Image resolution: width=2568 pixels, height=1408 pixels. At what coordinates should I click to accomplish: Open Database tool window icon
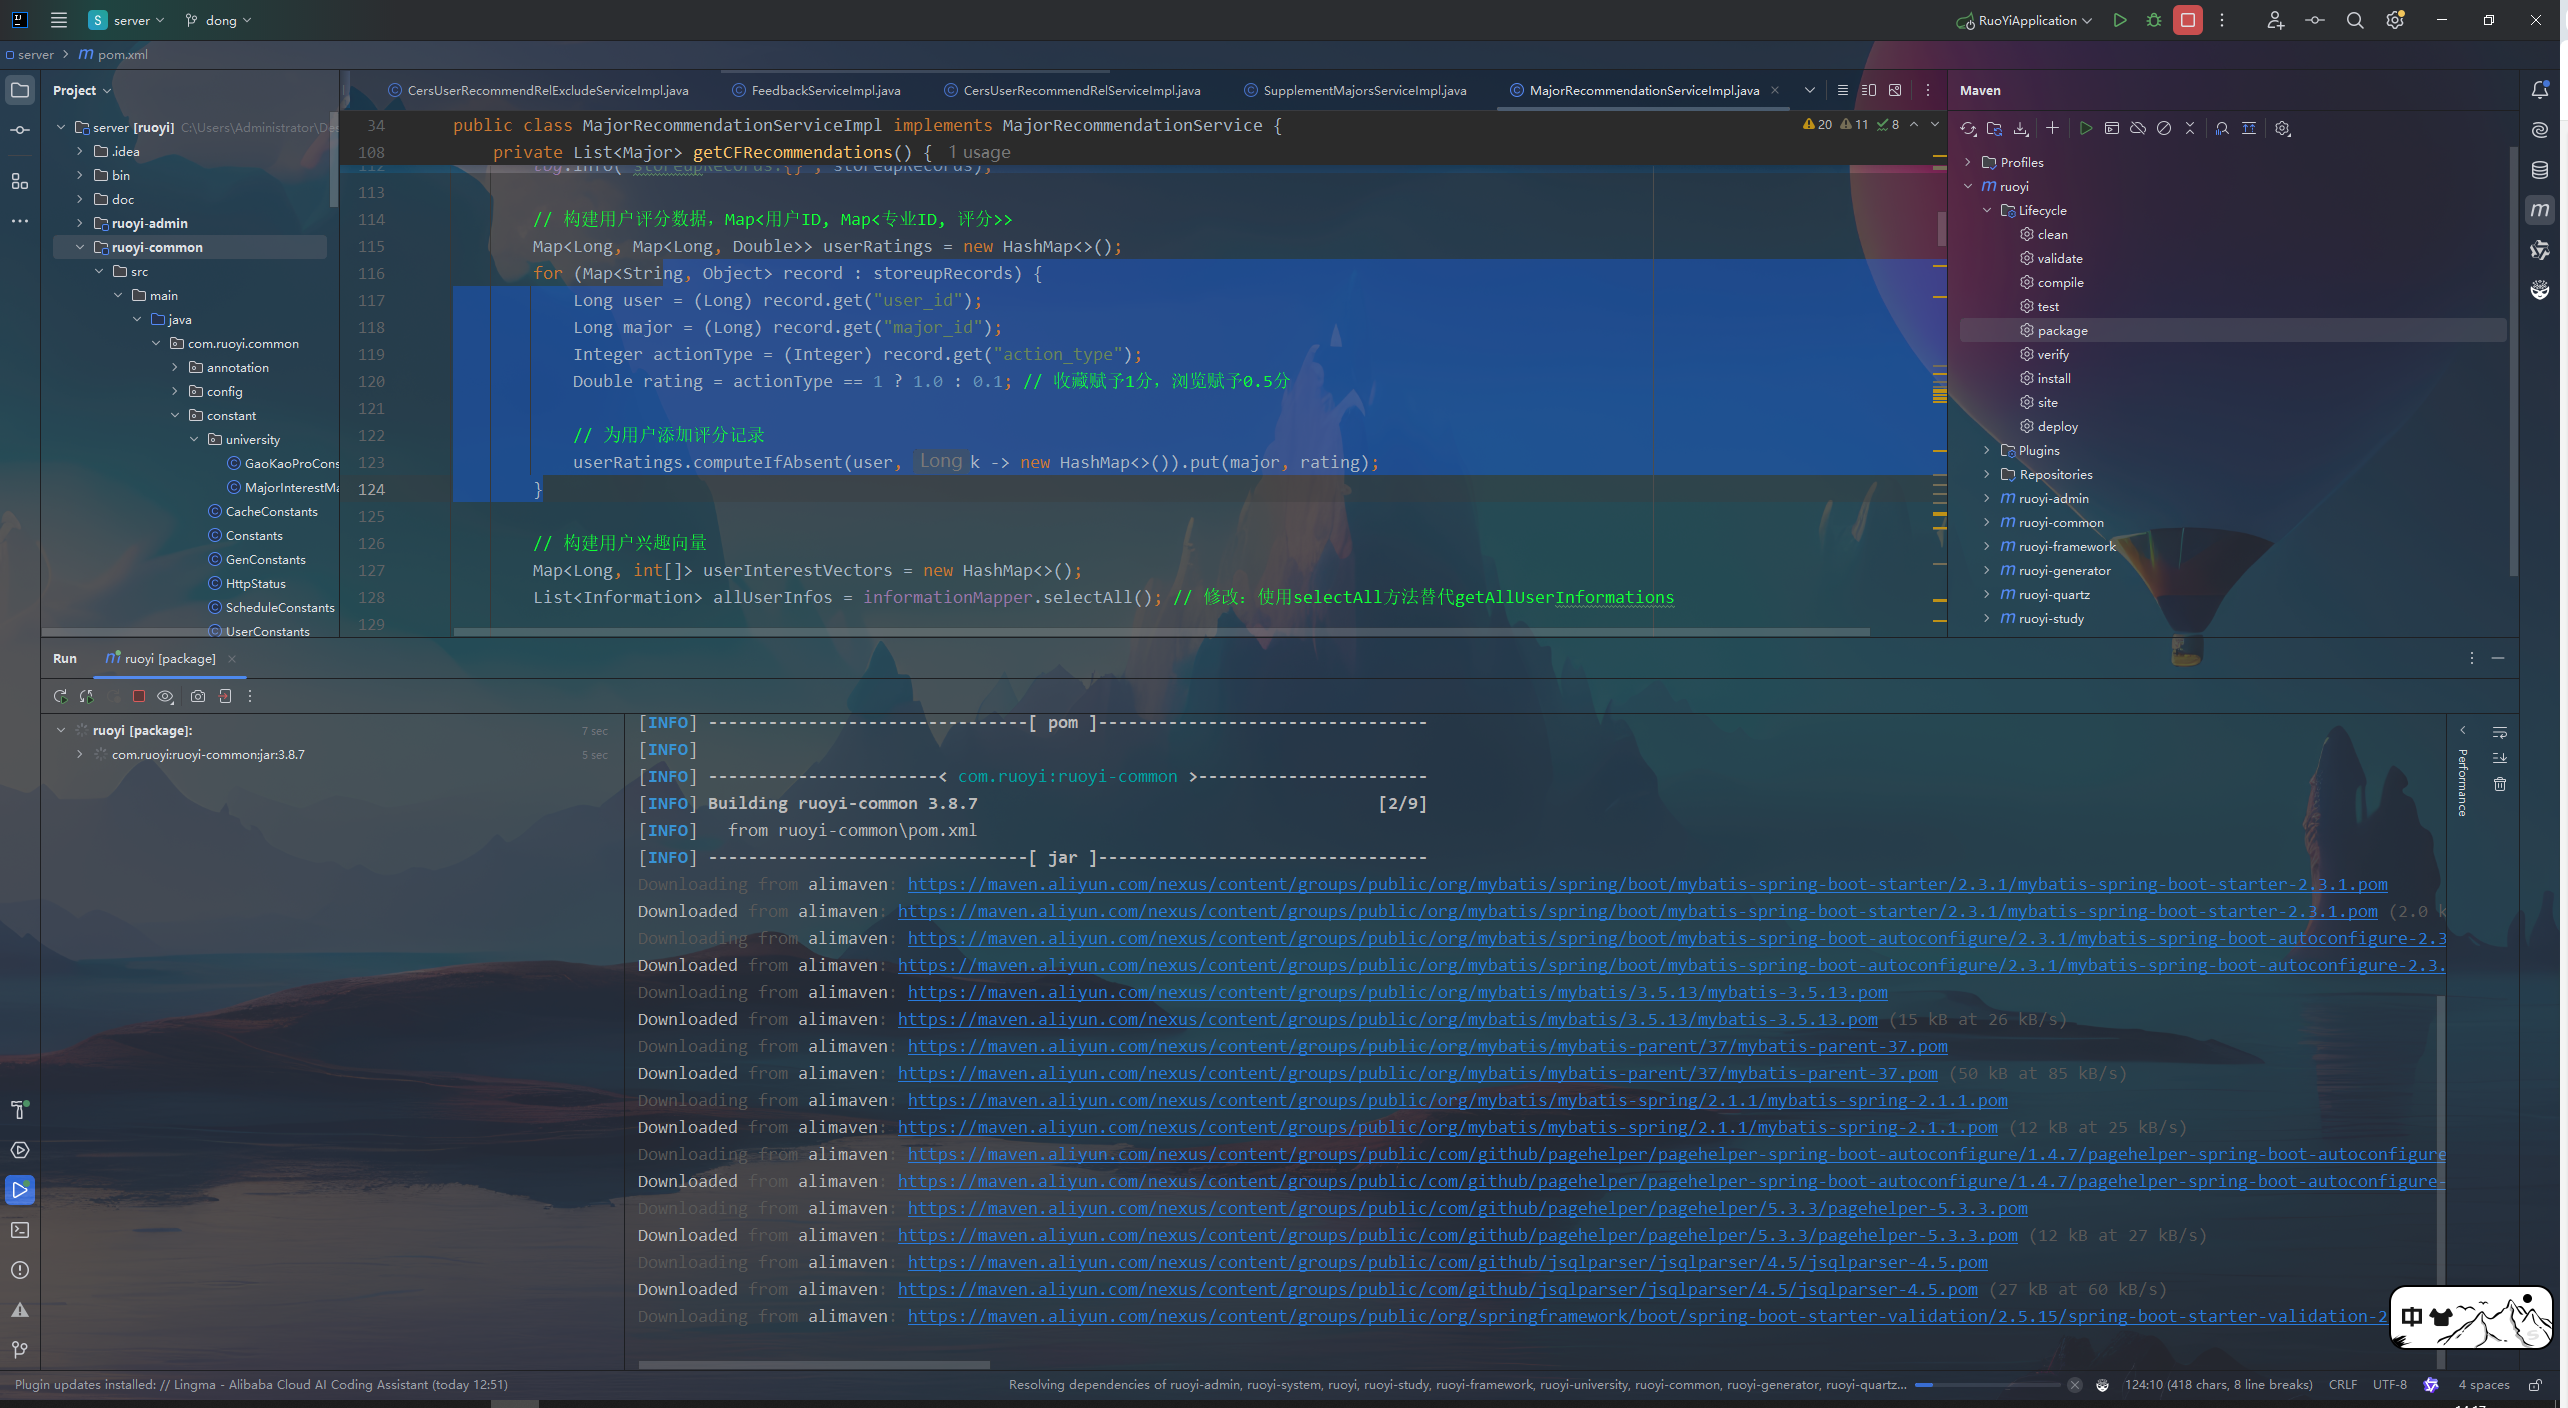click(x=2539, y=170)
